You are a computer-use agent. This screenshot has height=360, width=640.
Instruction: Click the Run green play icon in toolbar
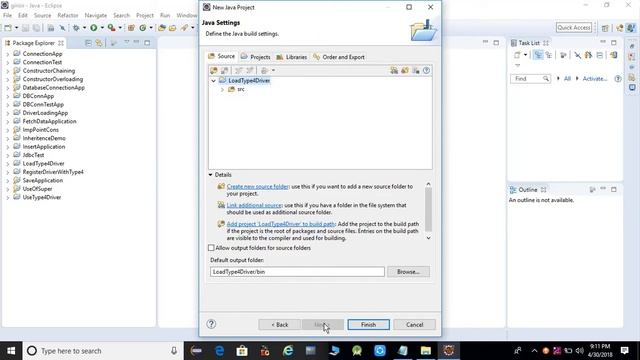click(94, 28)
